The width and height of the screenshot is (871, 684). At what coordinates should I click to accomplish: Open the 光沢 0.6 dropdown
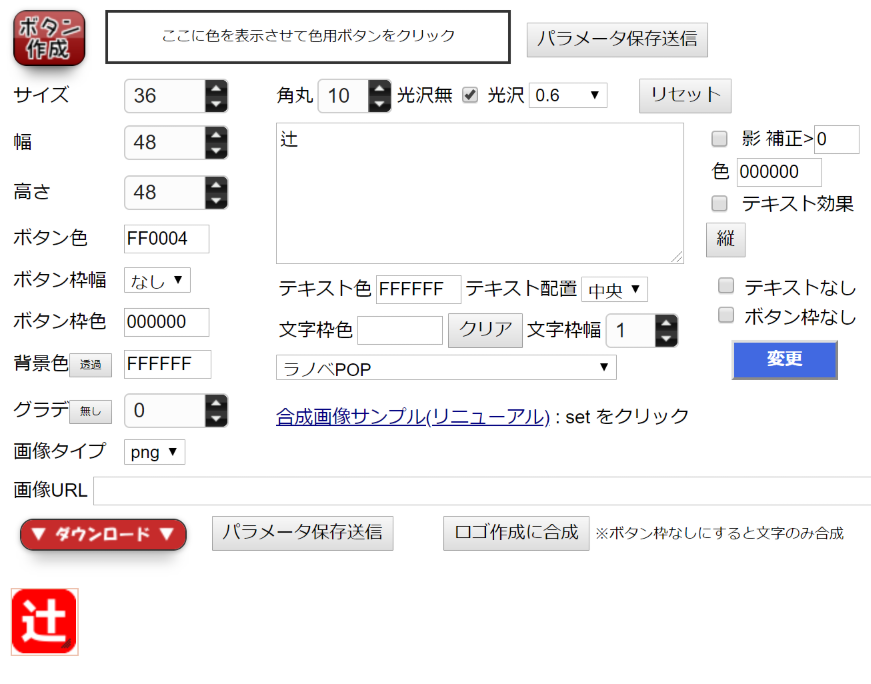coord(568,95)
